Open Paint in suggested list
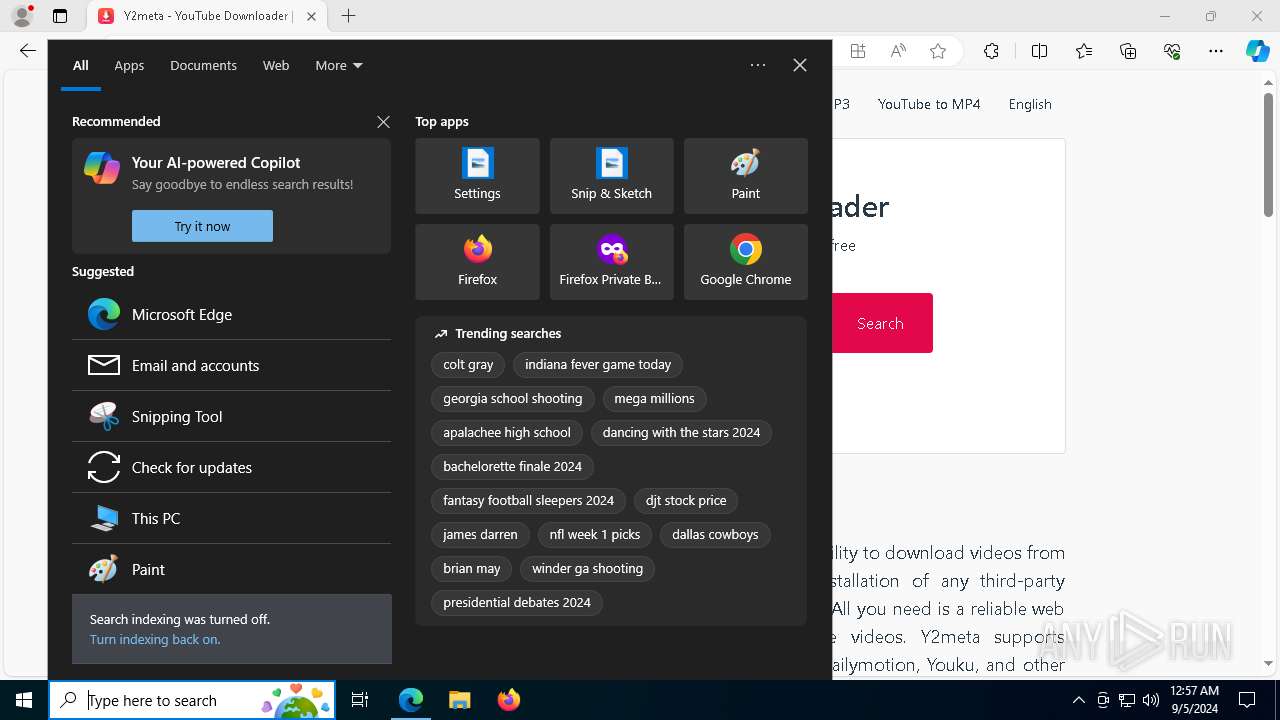The image size is (1280, 720). click(x=231, y=569)
